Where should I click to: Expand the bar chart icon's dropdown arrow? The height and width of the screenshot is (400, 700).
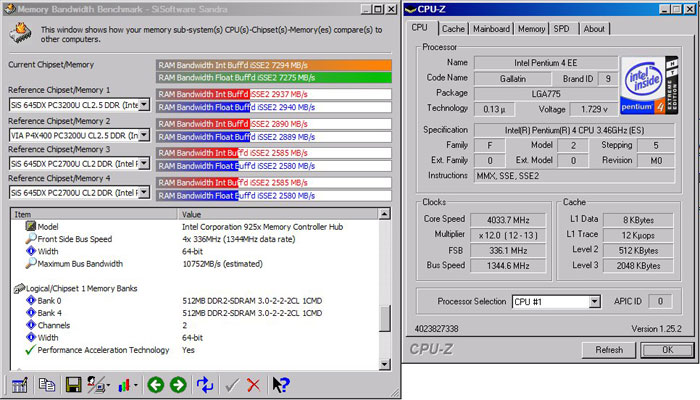click(136, 385)
